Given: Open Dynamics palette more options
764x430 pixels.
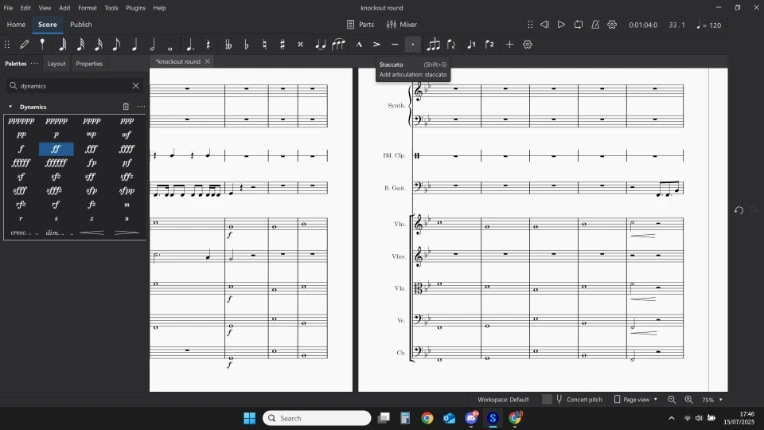Looking at the screenshot, I should click(x=141, y=107).
